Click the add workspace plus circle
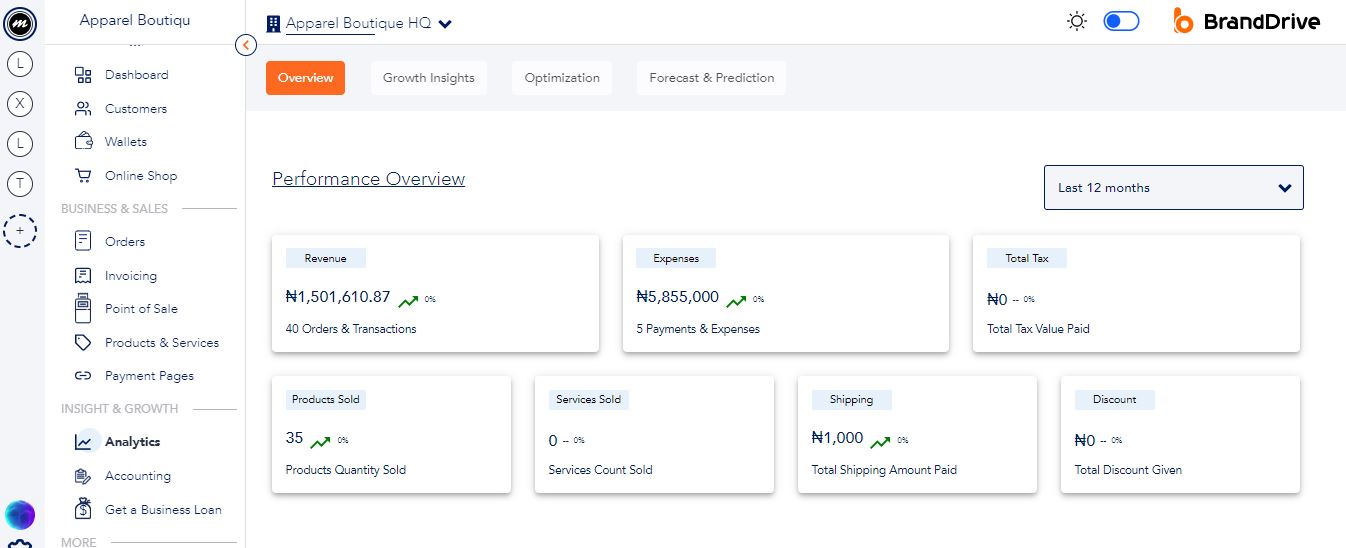Screen dimensions: 1346x548 coord(20,231)
